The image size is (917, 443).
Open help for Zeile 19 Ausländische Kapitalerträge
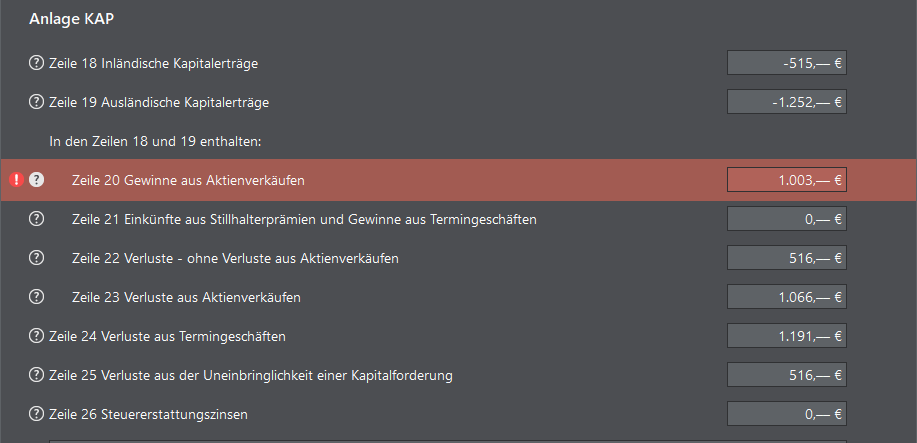click(37, 102)
